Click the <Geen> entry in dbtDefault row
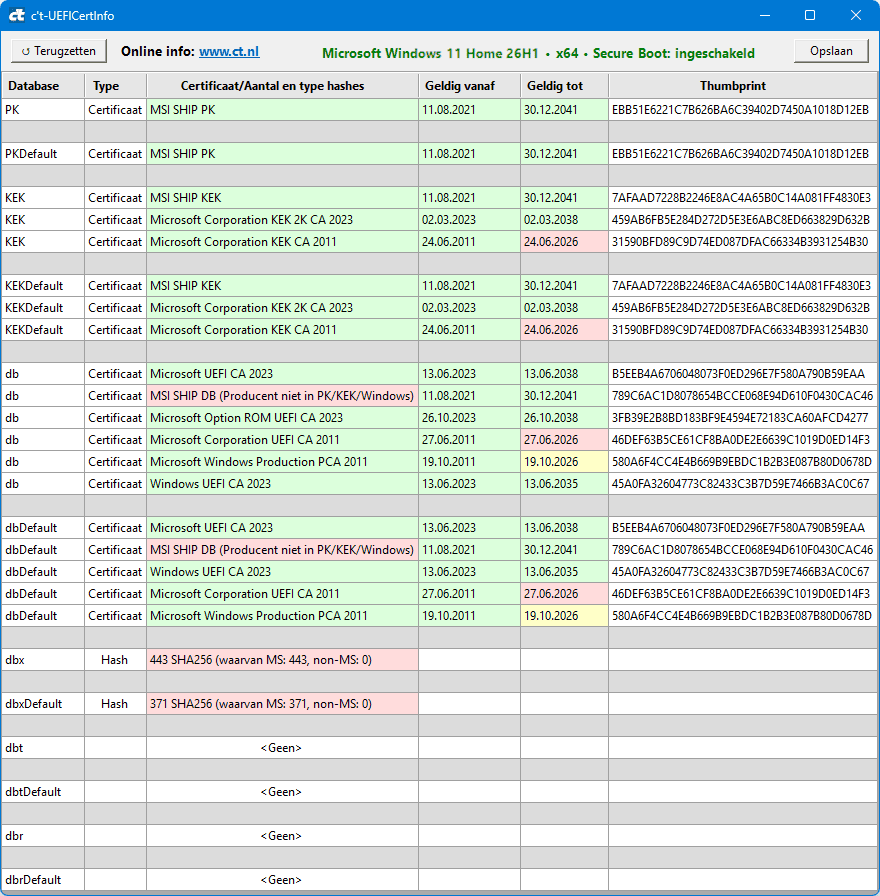Screen dimensions: 880x896 (282, 792)
